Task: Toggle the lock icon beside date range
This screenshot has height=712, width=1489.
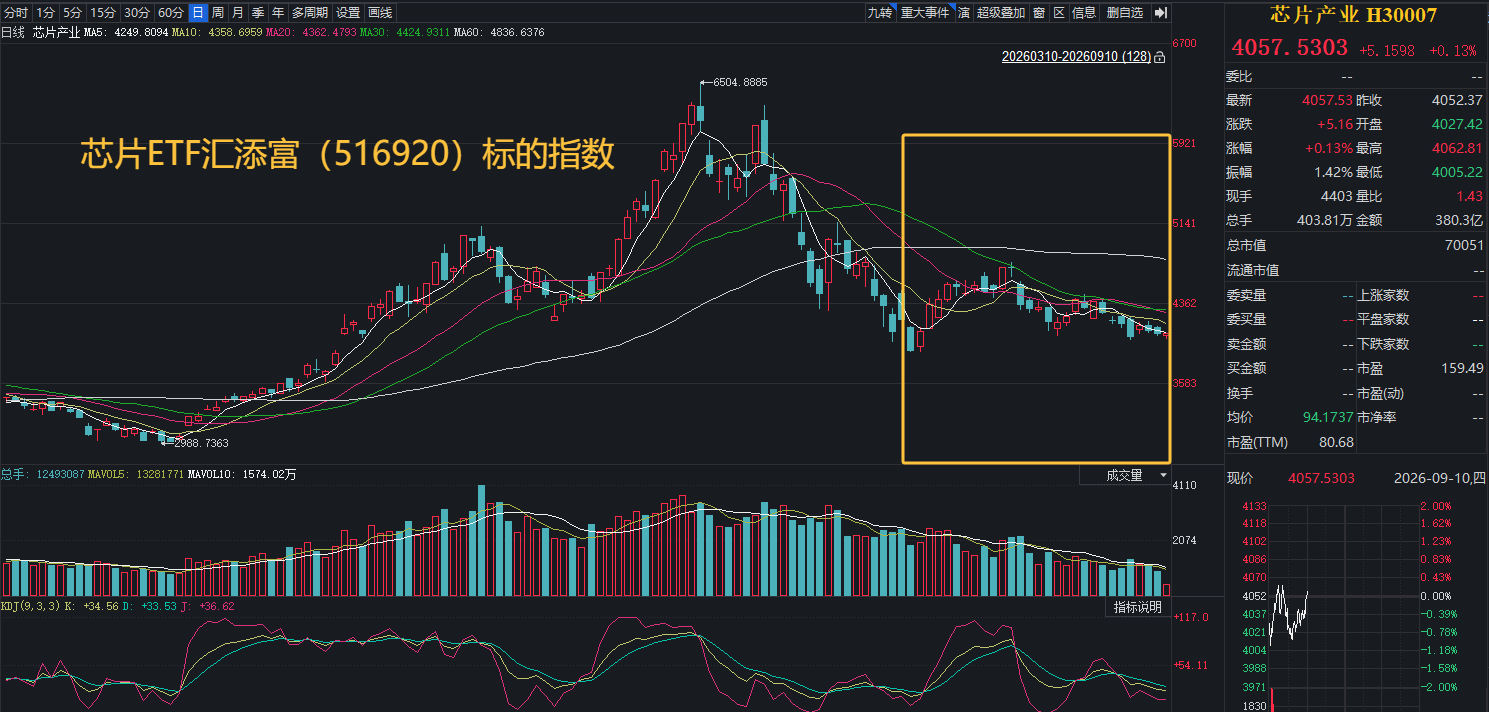Action: pos(1159,59)
